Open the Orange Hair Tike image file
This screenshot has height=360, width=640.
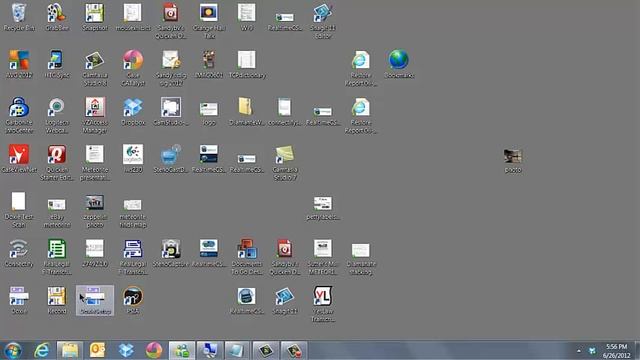[x=209, y=20]
